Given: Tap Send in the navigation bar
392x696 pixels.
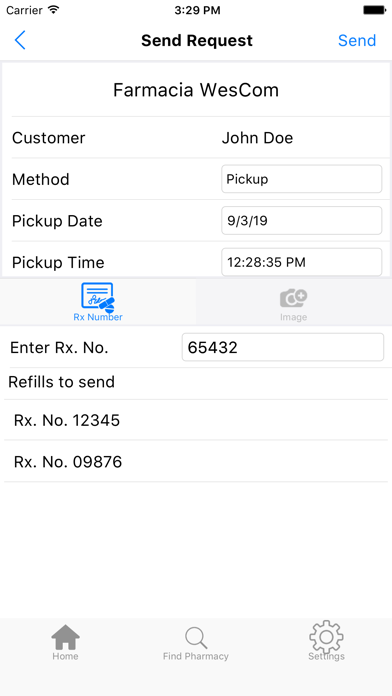Looking at the screenshot, I should coord(357,40).
